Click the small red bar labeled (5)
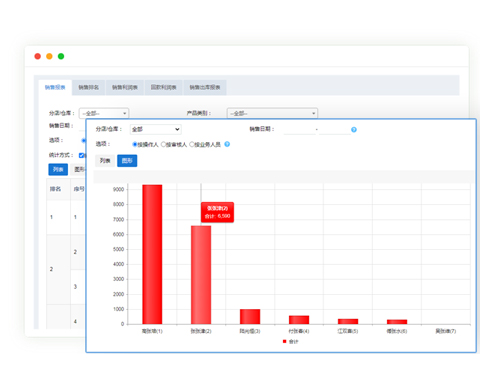The height and width of the screenshot is (372, 480). tap(348, 321)
